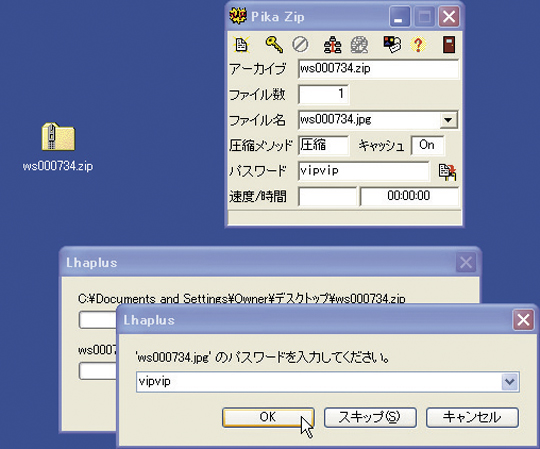Click the greyed globe icon in Pika Zip toolbar
The height and width of the screenshot is (449, 540).
tap(359, 45)
